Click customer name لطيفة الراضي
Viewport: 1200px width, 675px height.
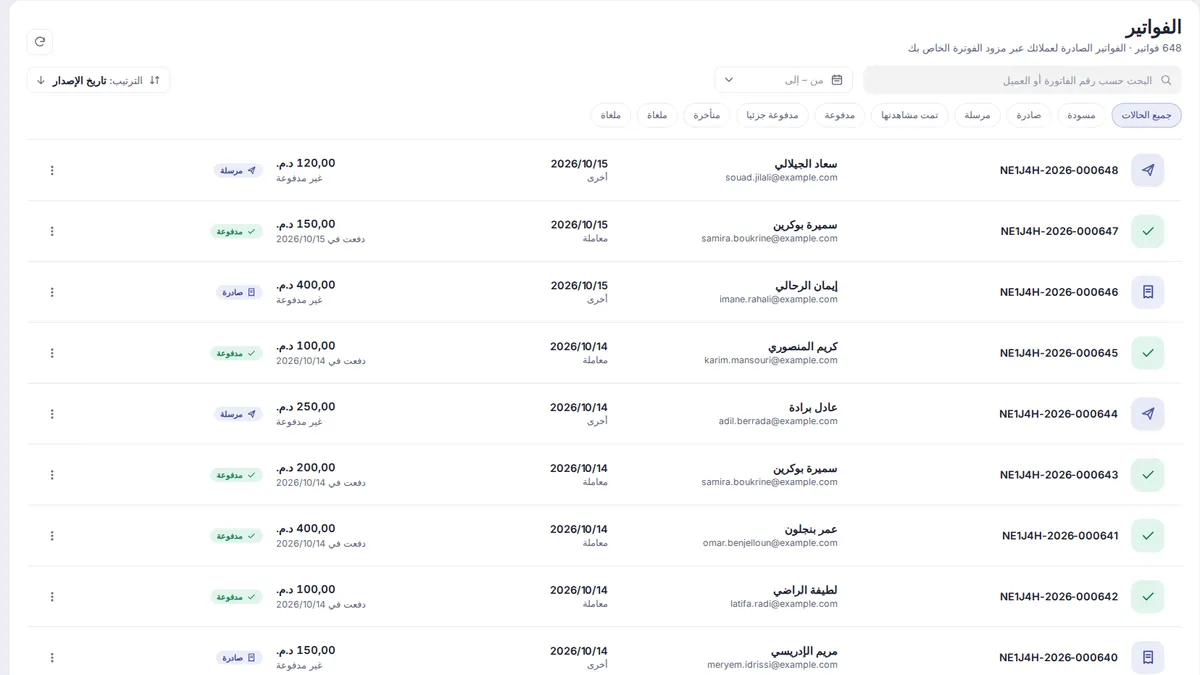(x=804, y=590)
